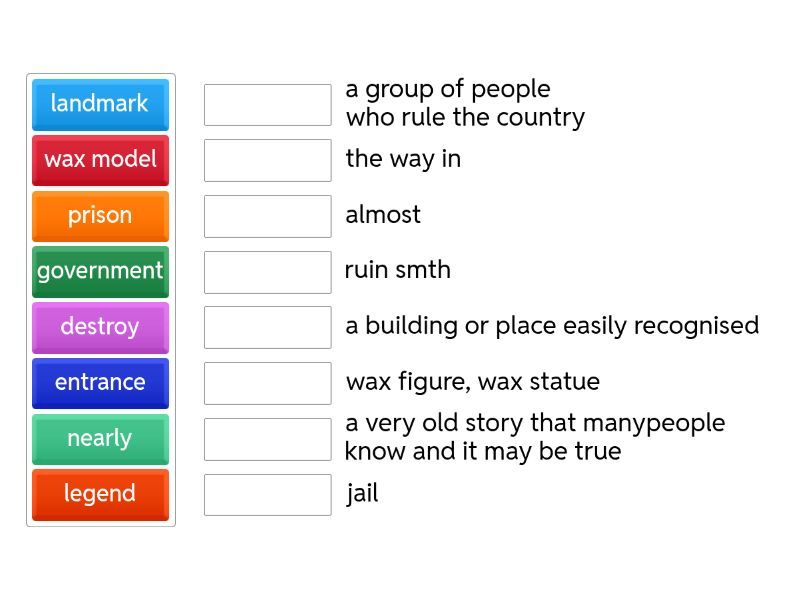Click box beside 'a building or place easily recognised'
Screen dimensions: 800x600
coord(267,327)
